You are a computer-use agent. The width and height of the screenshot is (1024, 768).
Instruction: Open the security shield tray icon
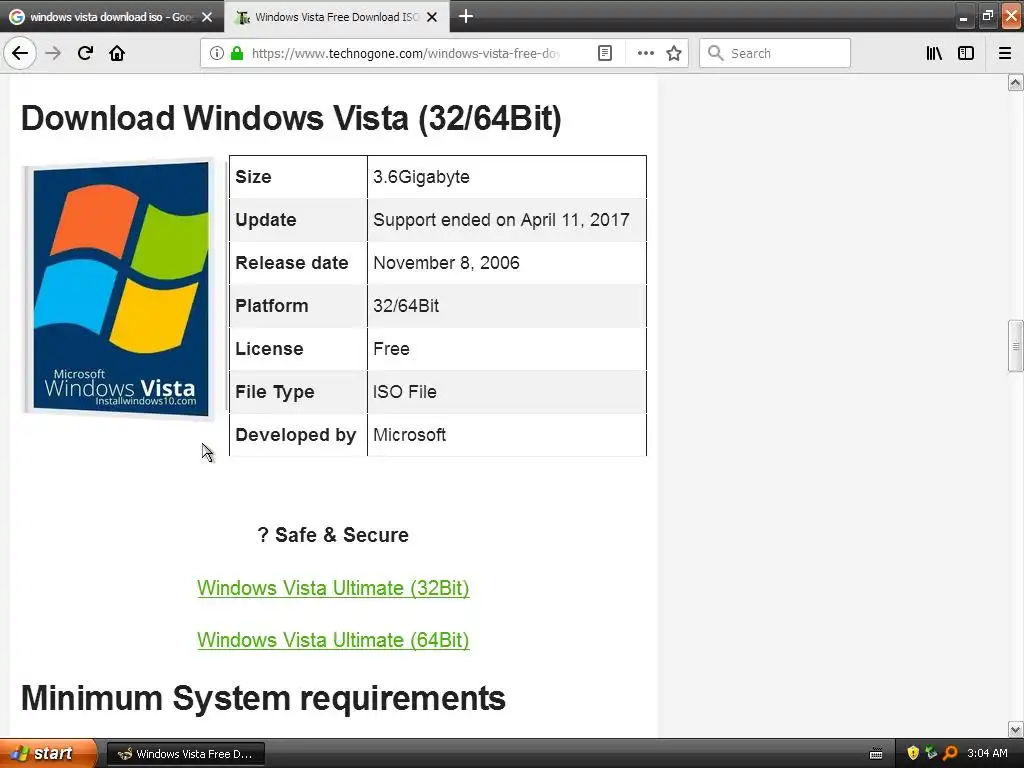pyautogui.click(x=913, y=753)
